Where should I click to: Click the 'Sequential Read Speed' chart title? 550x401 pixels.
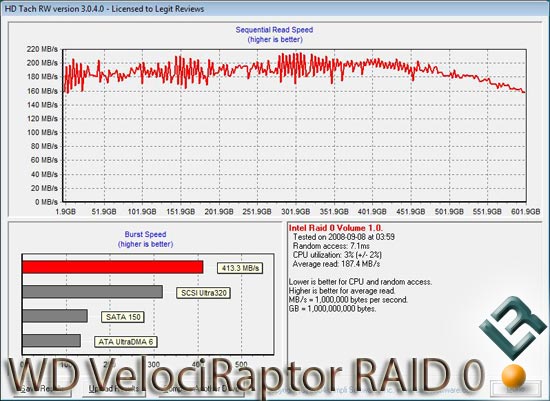[x=274, y=30]
